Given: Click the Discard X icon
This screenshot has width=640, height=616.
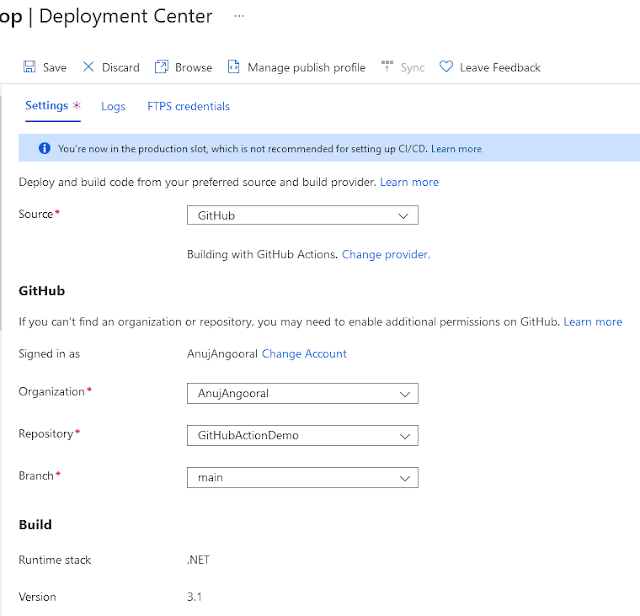Looking at the screenshot, I should (x=88, y=67).
